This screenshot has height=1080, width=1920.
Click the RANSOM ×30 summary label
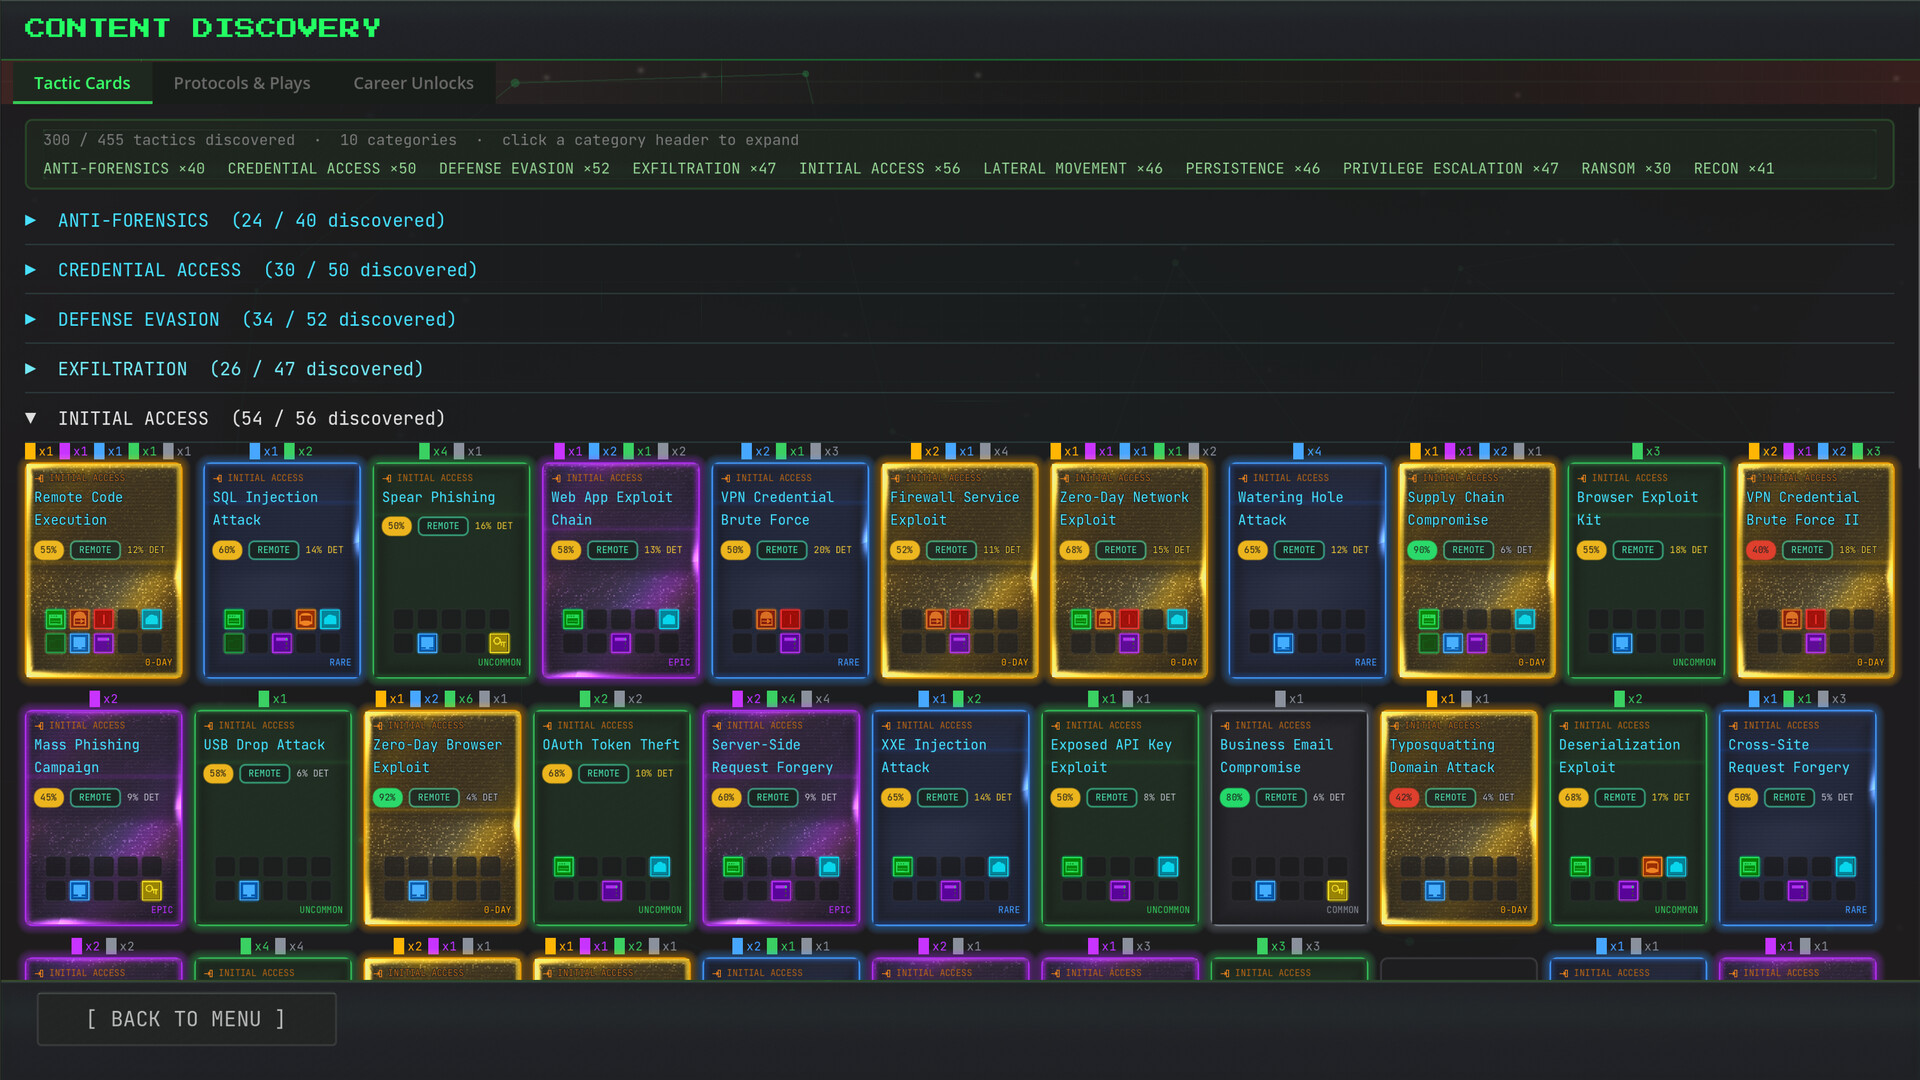click(1625, 169)
